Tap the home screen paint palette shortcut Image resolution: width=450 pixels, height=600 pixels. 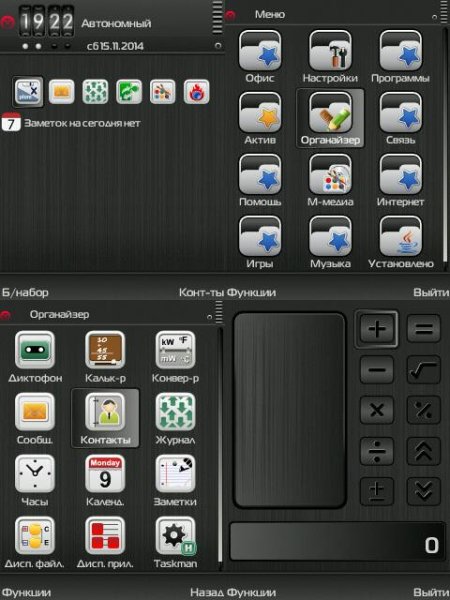[163, 92]
